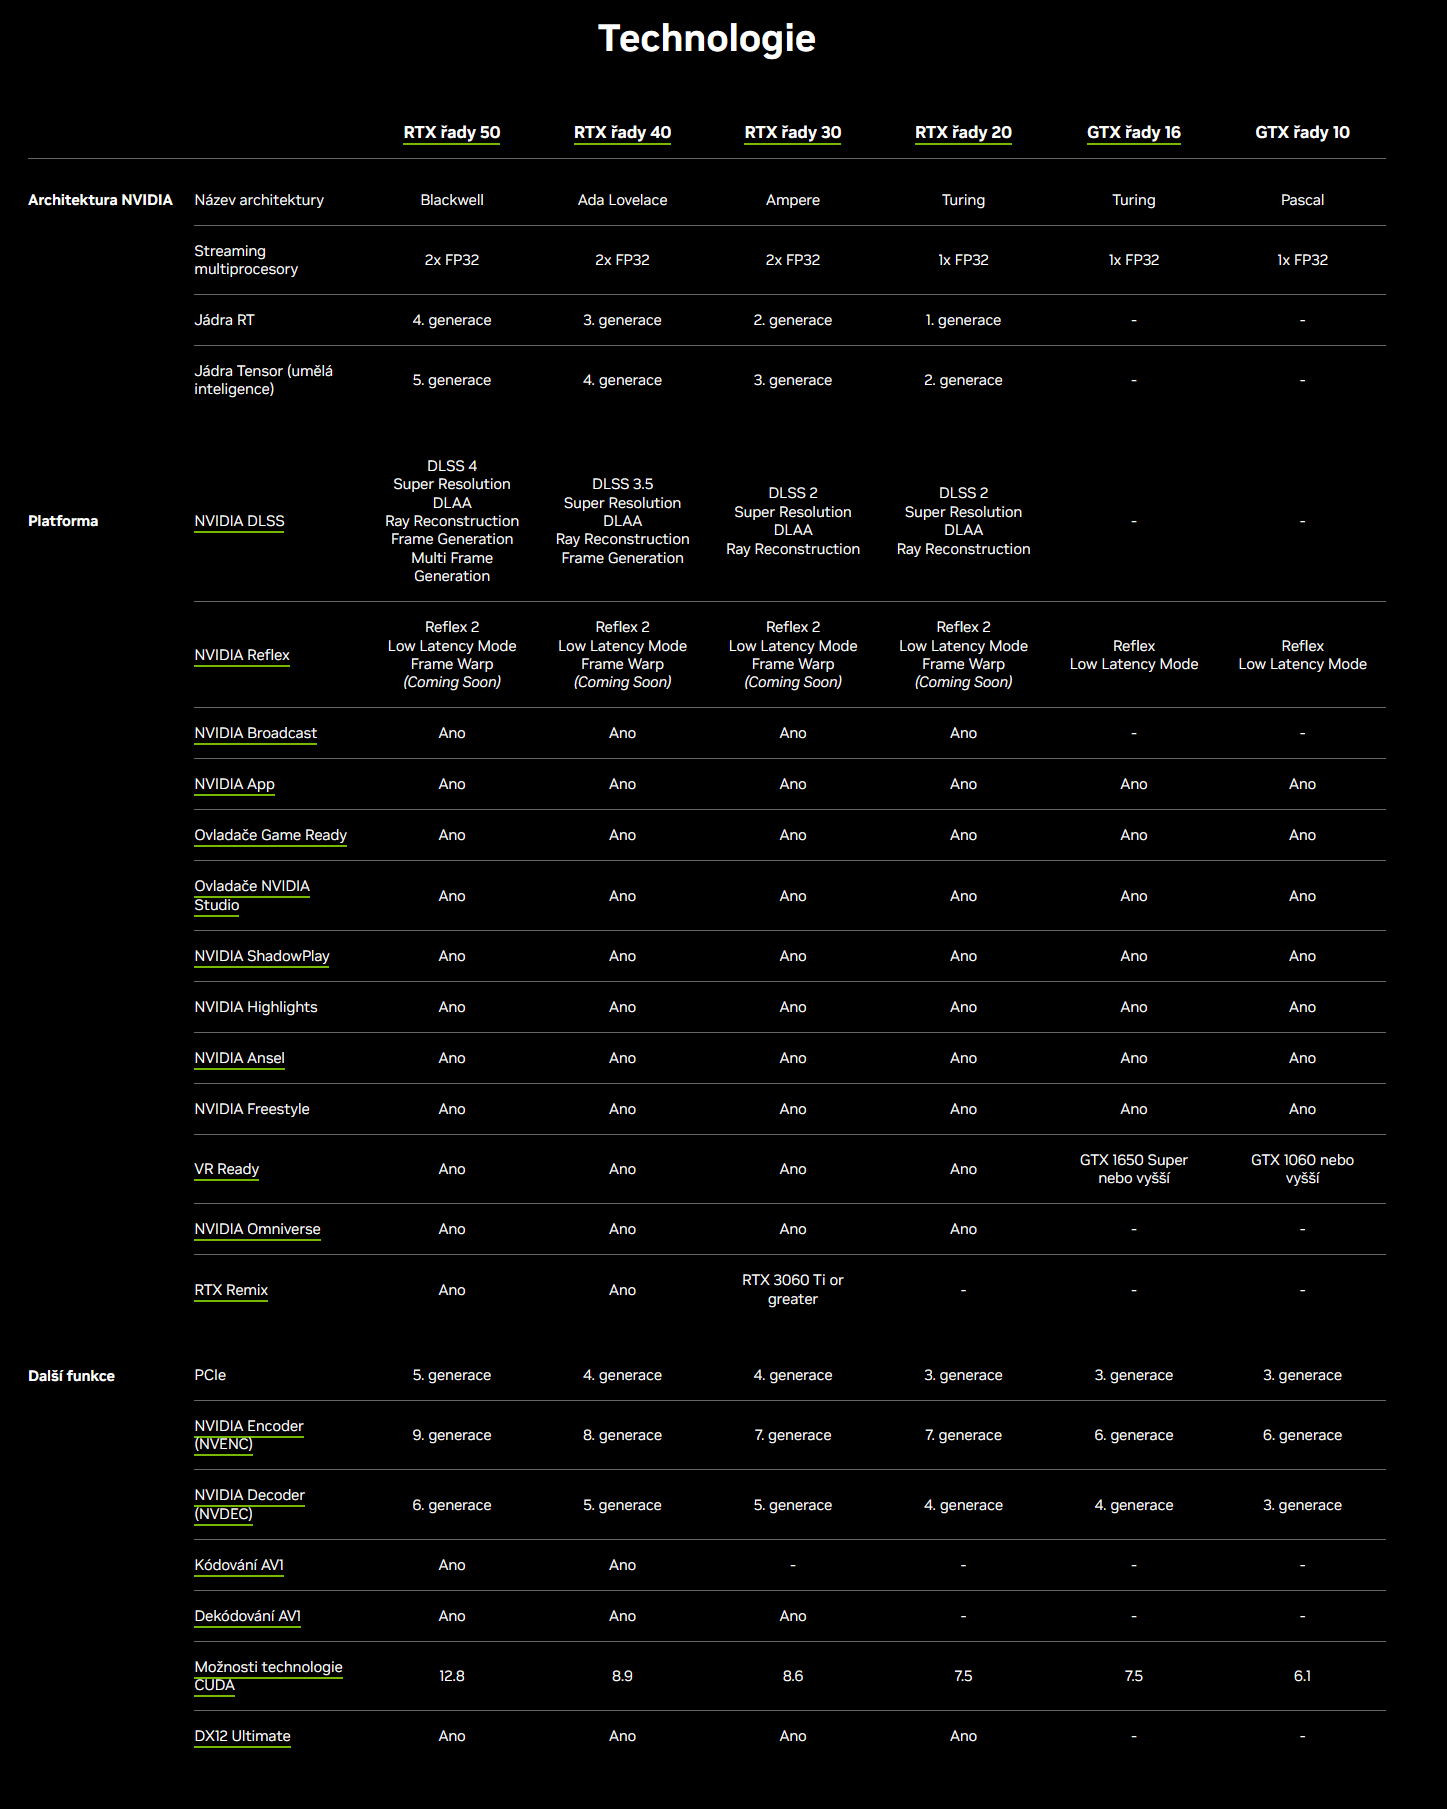Click the DLSS 4 feature list cell
The image size is (1447, 1809).
tap(452, 521)
